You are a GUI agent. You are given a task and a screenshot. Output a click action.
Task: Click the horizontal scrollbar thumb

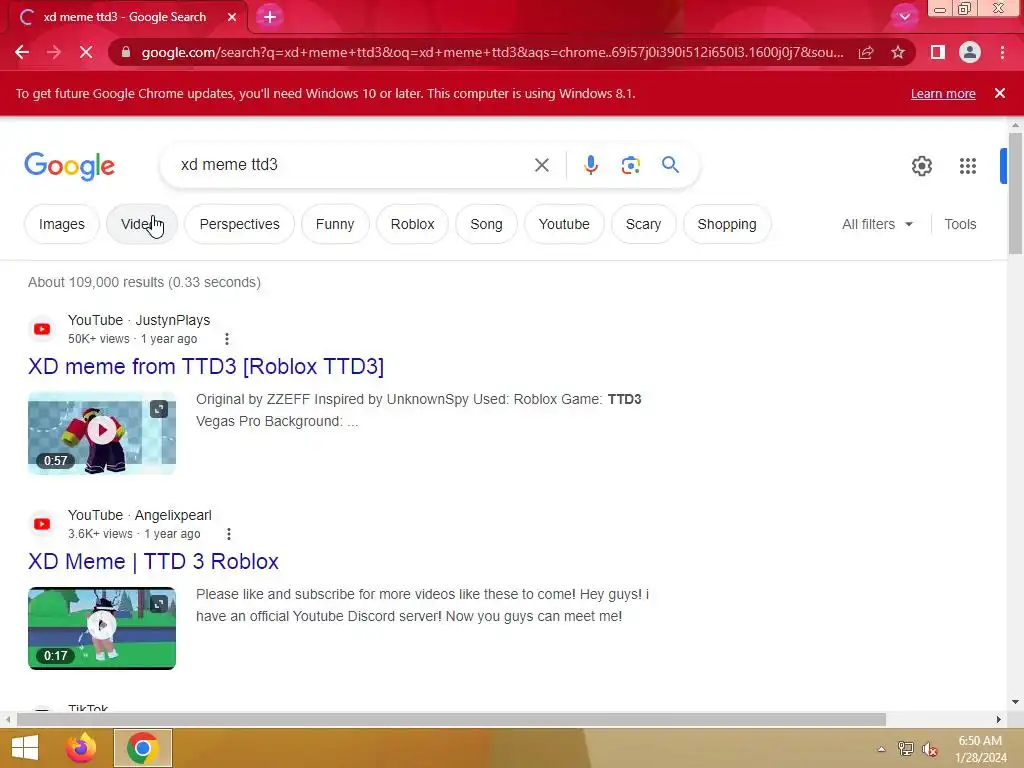(x=451, y=719)
